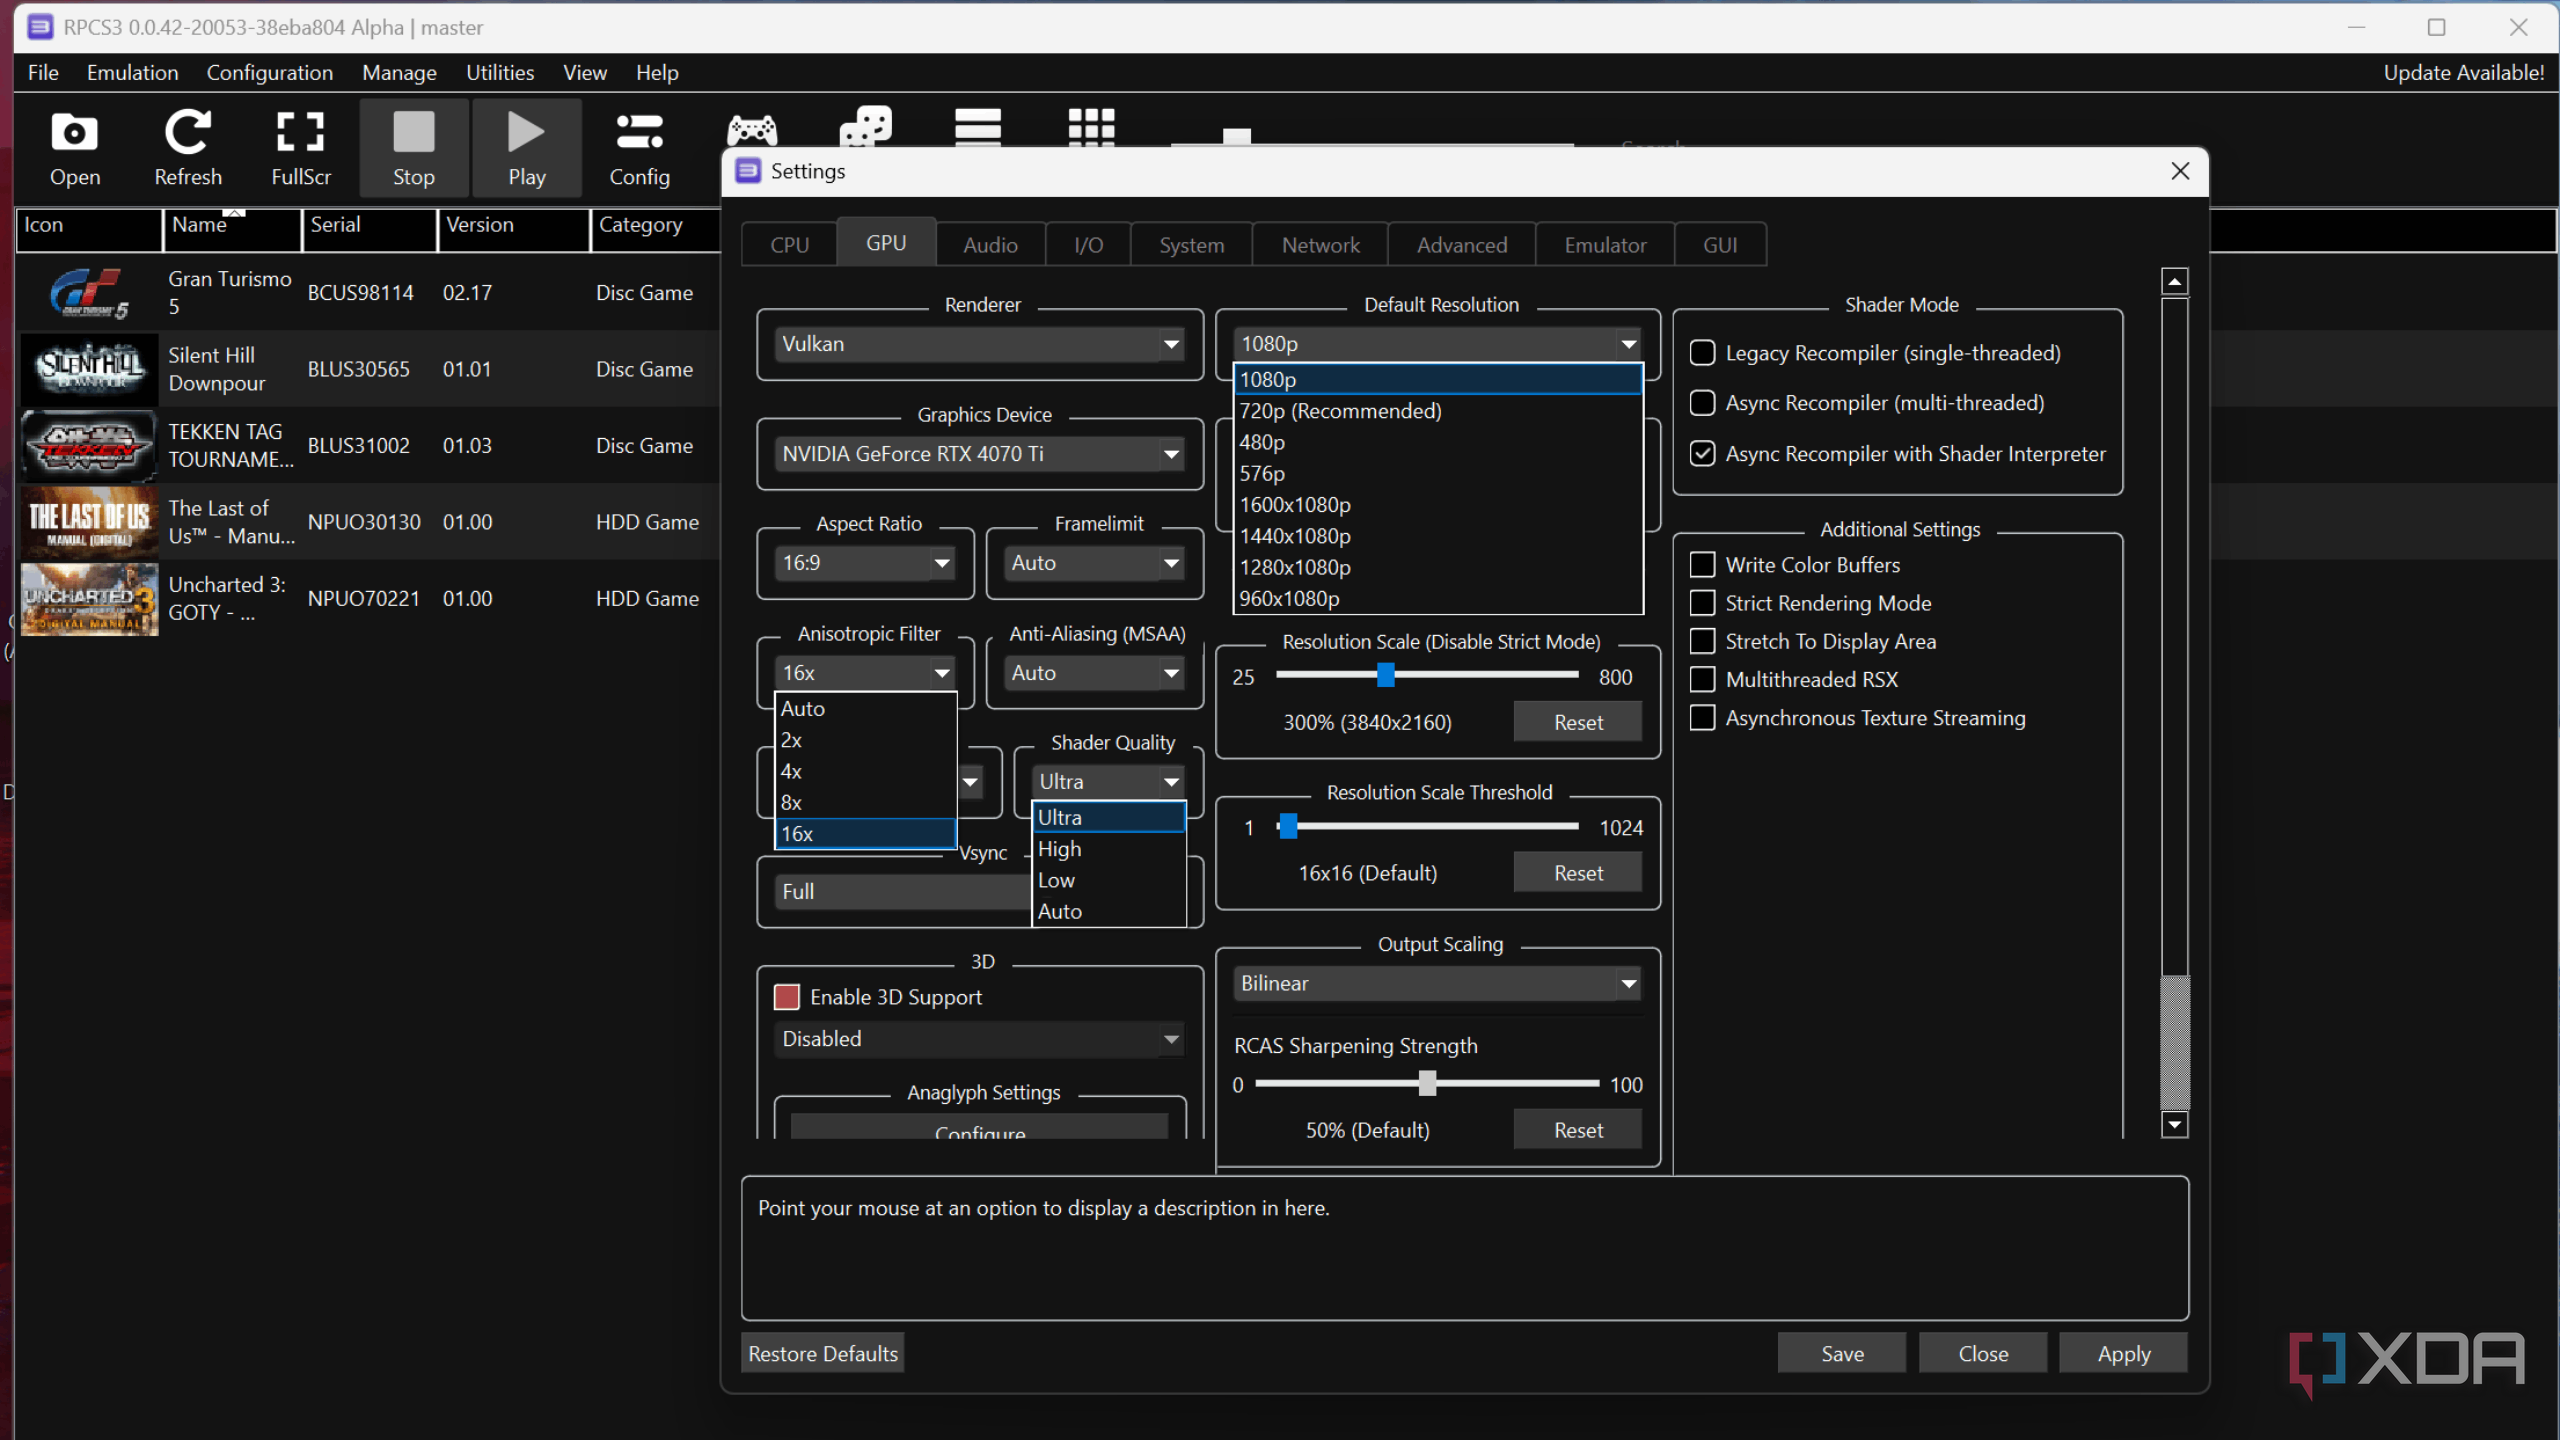Switch to the CPU settings tab
Viewport: 2560px width, 1440px height.
tap(789, 245)
